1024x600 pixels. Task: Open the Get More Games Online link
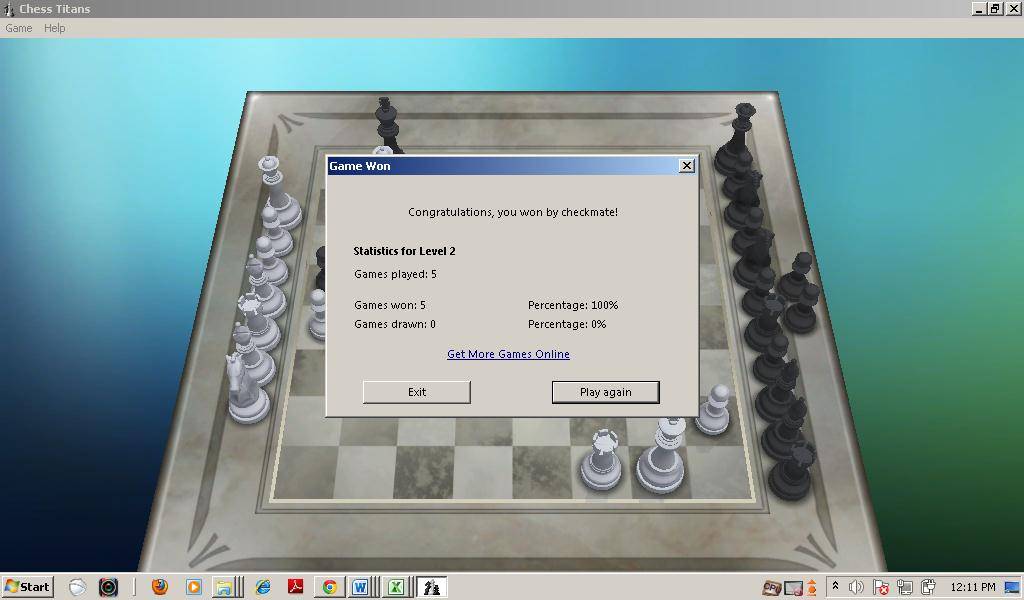tap(508, 354)
